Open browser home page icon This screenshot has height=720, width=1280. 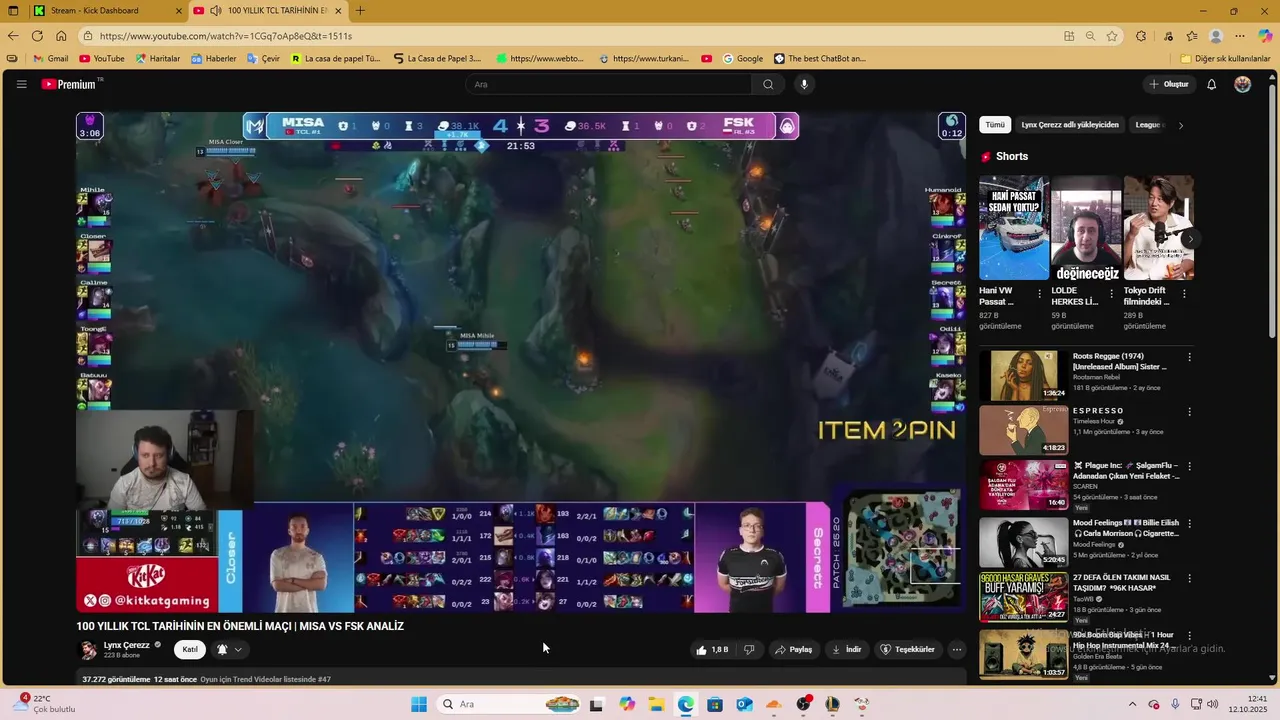point(61,36)
